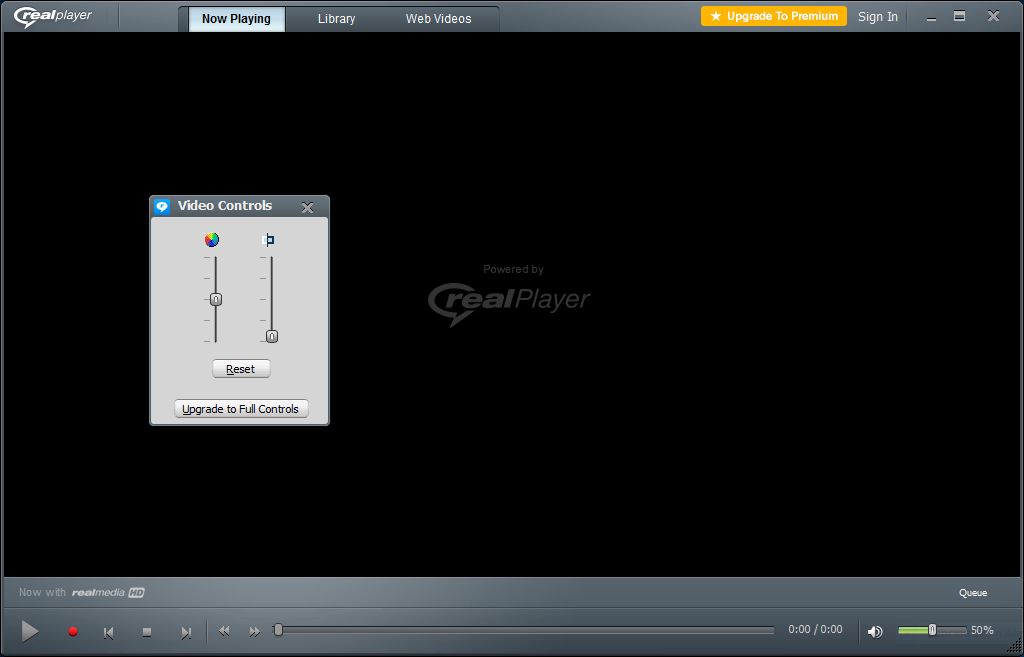The height and width of the screenshot is (657, 1024).
Task: Click the Reset button
Action: pos(241,369)
